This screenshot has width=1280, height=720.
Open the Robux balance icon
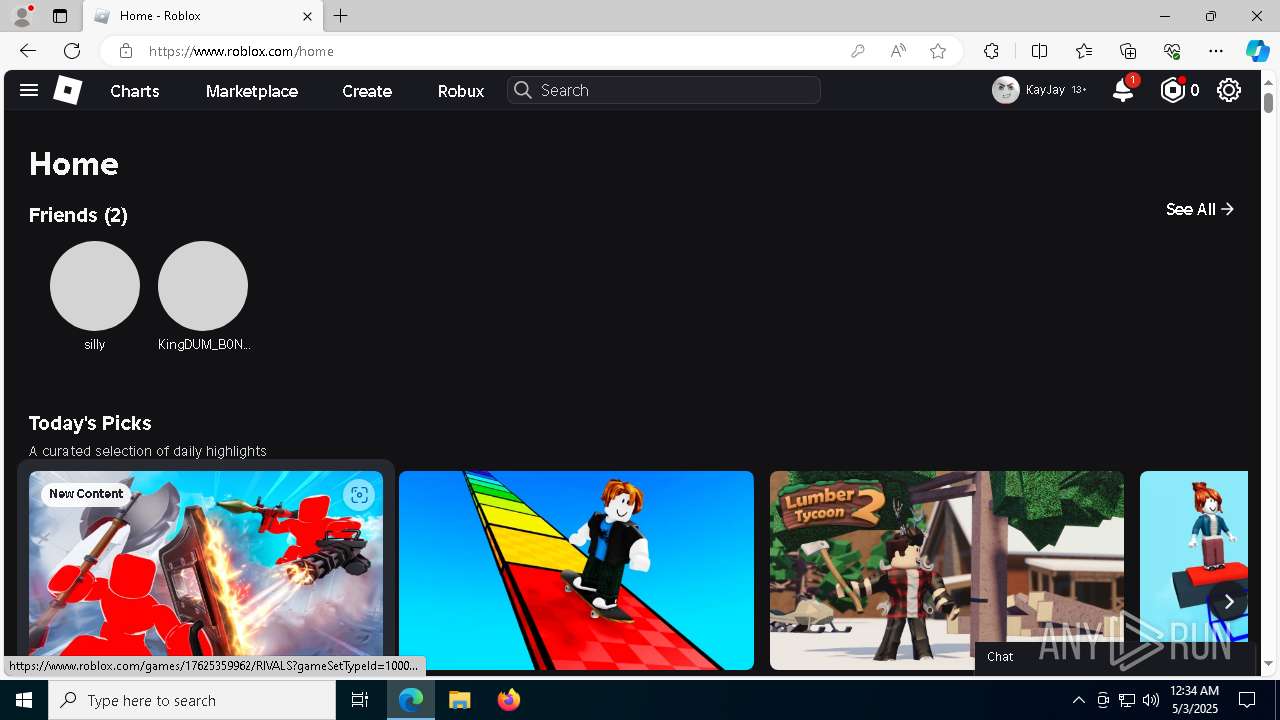[x=1172, y=90]
